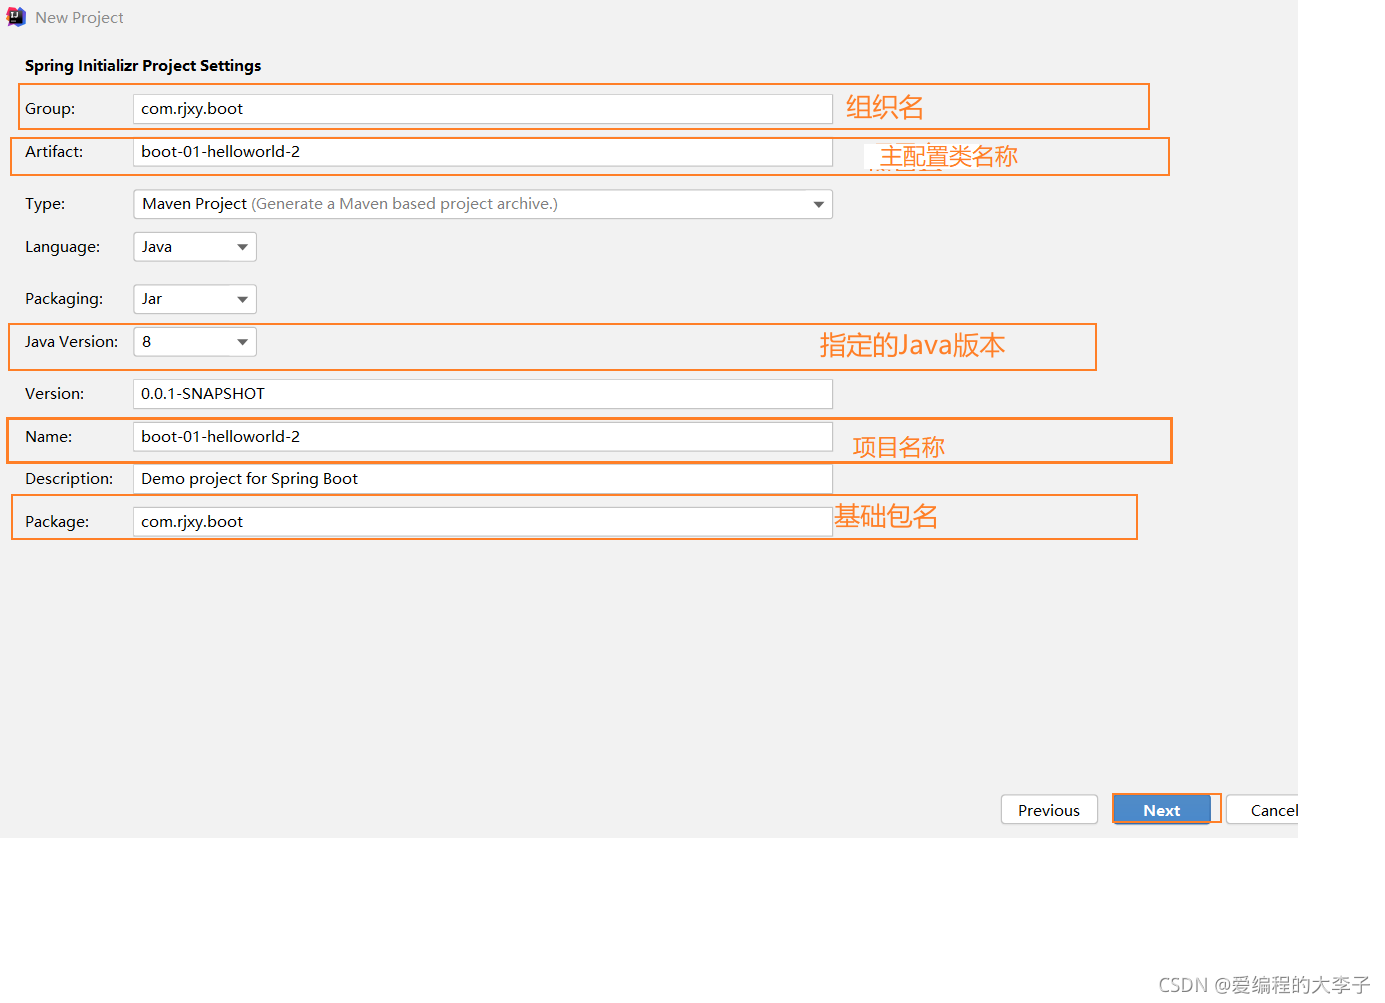Image resolution: width=1385 pixels, height=1003 pixels.
Task: Click the Package input field
Action: (x=483, y=522)
